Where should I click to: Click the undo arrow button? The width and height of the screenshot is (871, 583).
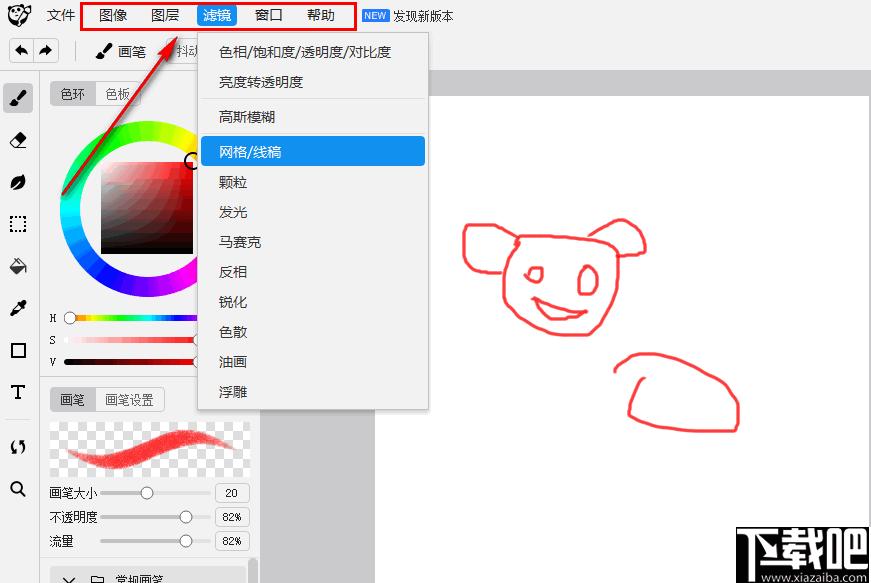point(22,51)
